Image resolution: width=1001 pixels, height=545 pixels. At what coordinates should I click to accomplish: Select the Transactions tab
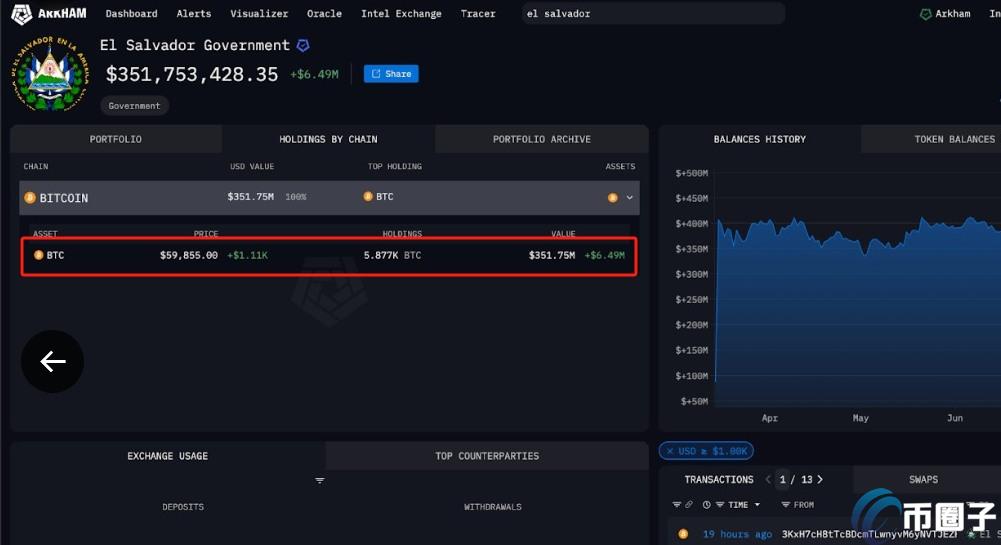(x=719, y=479)
